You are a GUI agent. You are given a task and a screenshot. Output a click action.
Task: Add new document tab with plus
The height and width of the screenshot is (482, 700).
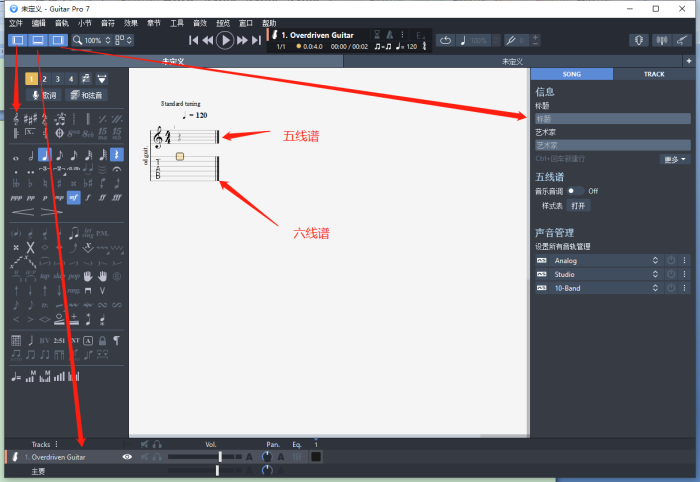pyautogui.click(x=689, y=61)
